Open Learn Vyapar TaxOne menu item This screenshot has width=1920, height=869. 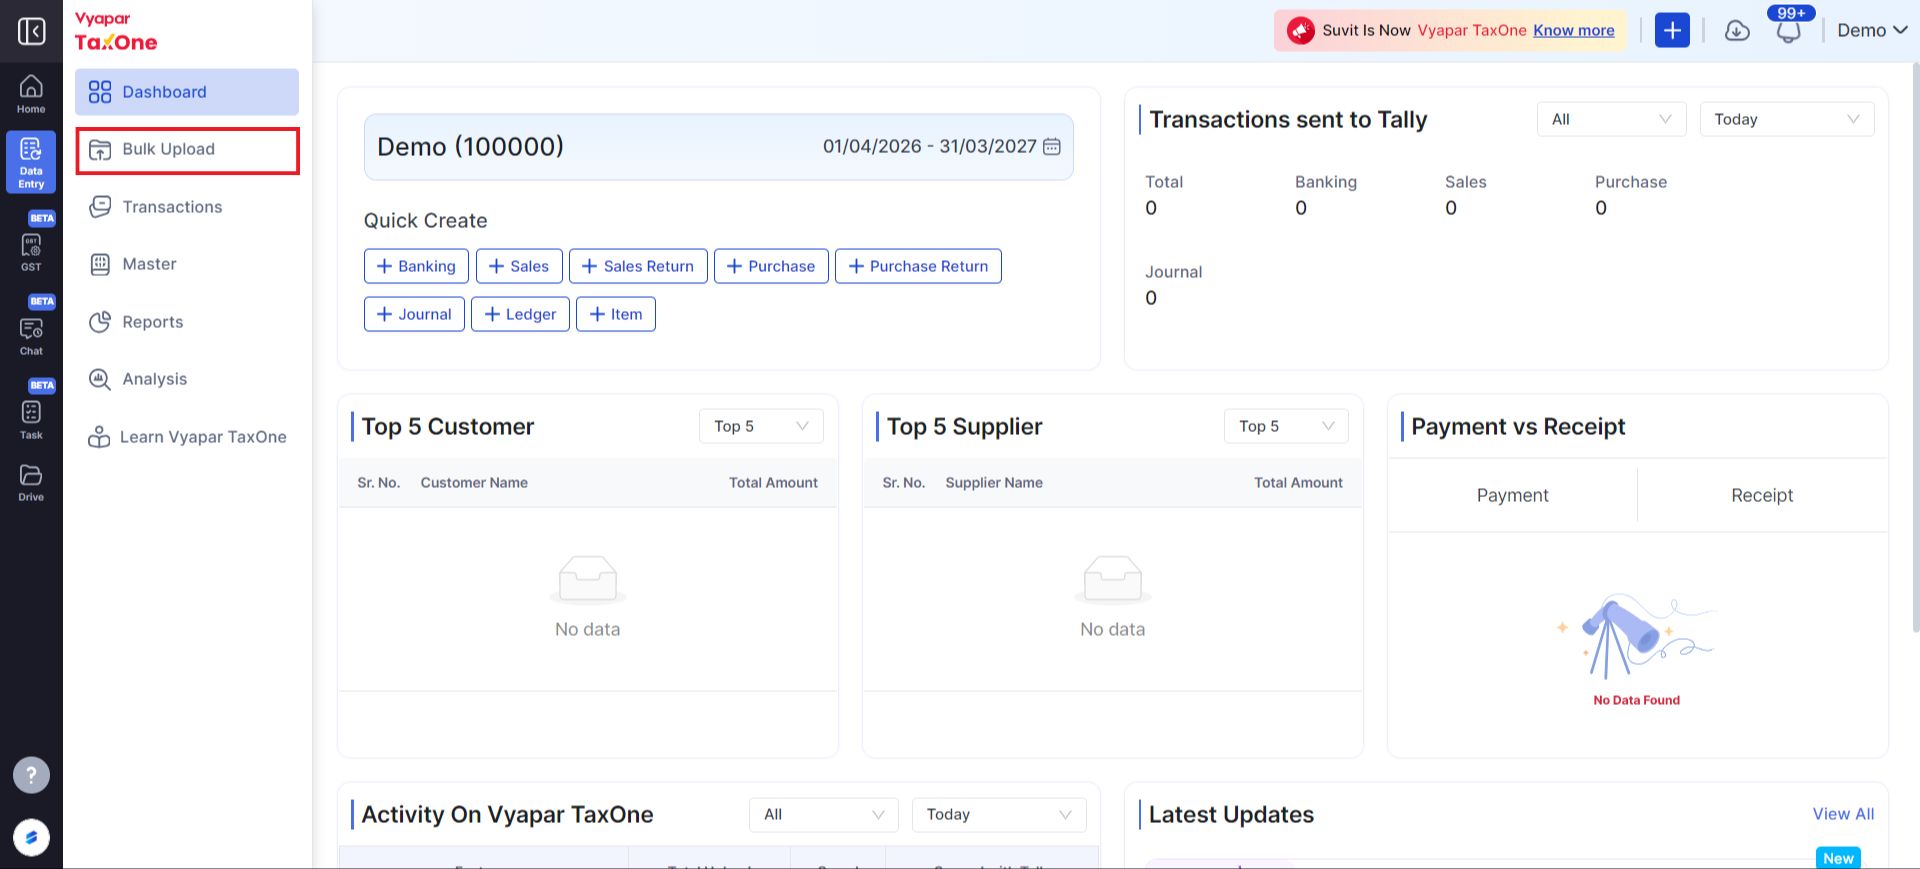pos(187,437)
